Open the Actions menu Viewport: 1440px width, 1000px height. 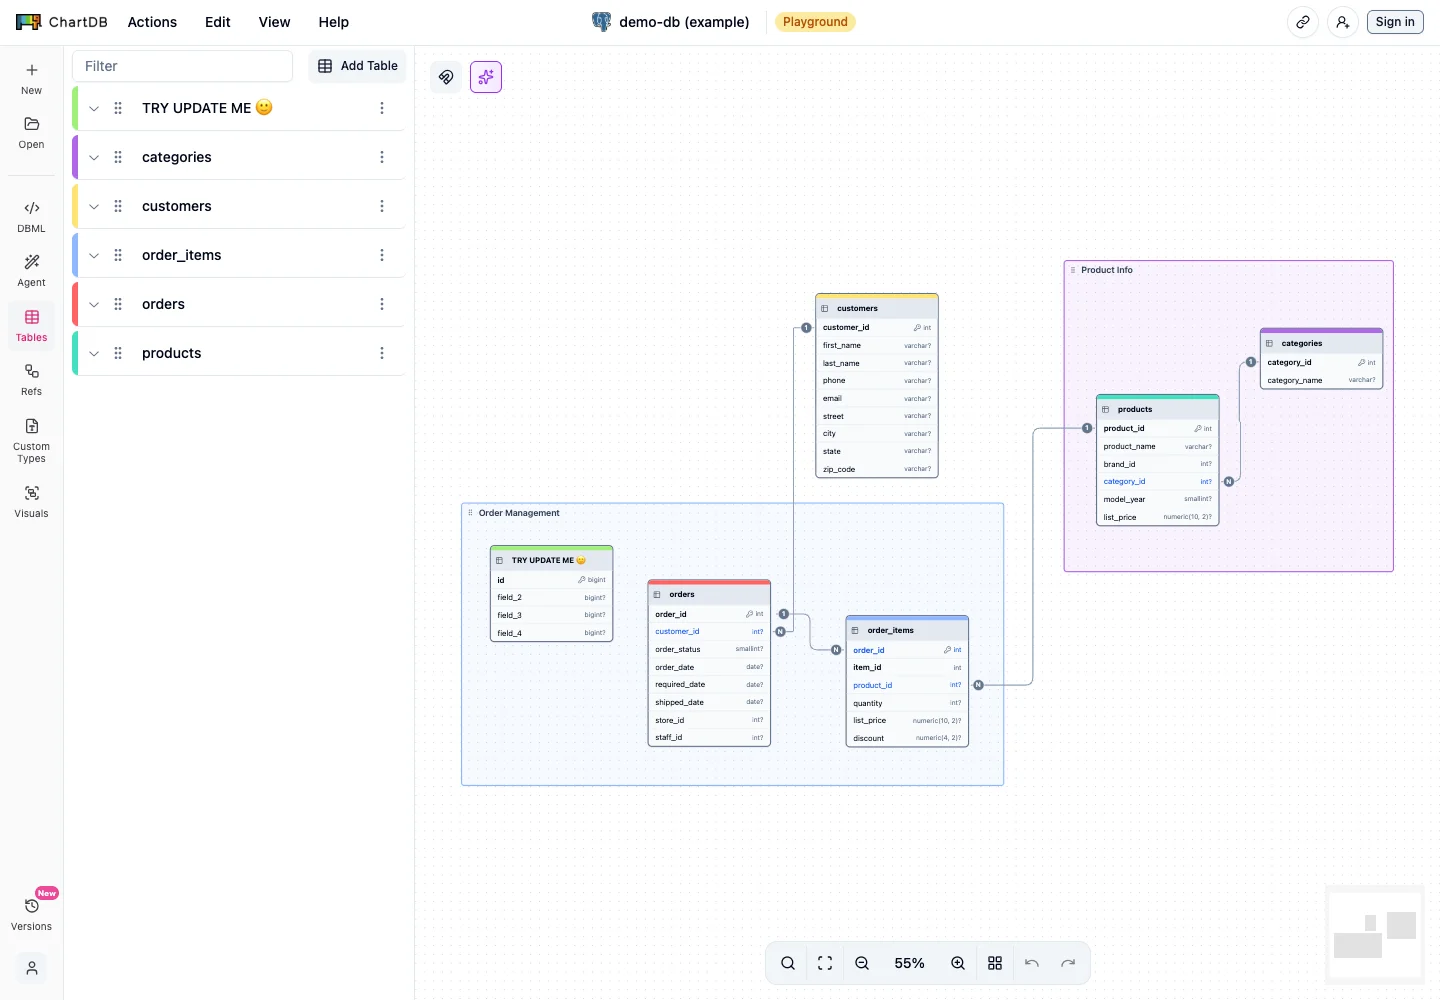tap(152, 22)
